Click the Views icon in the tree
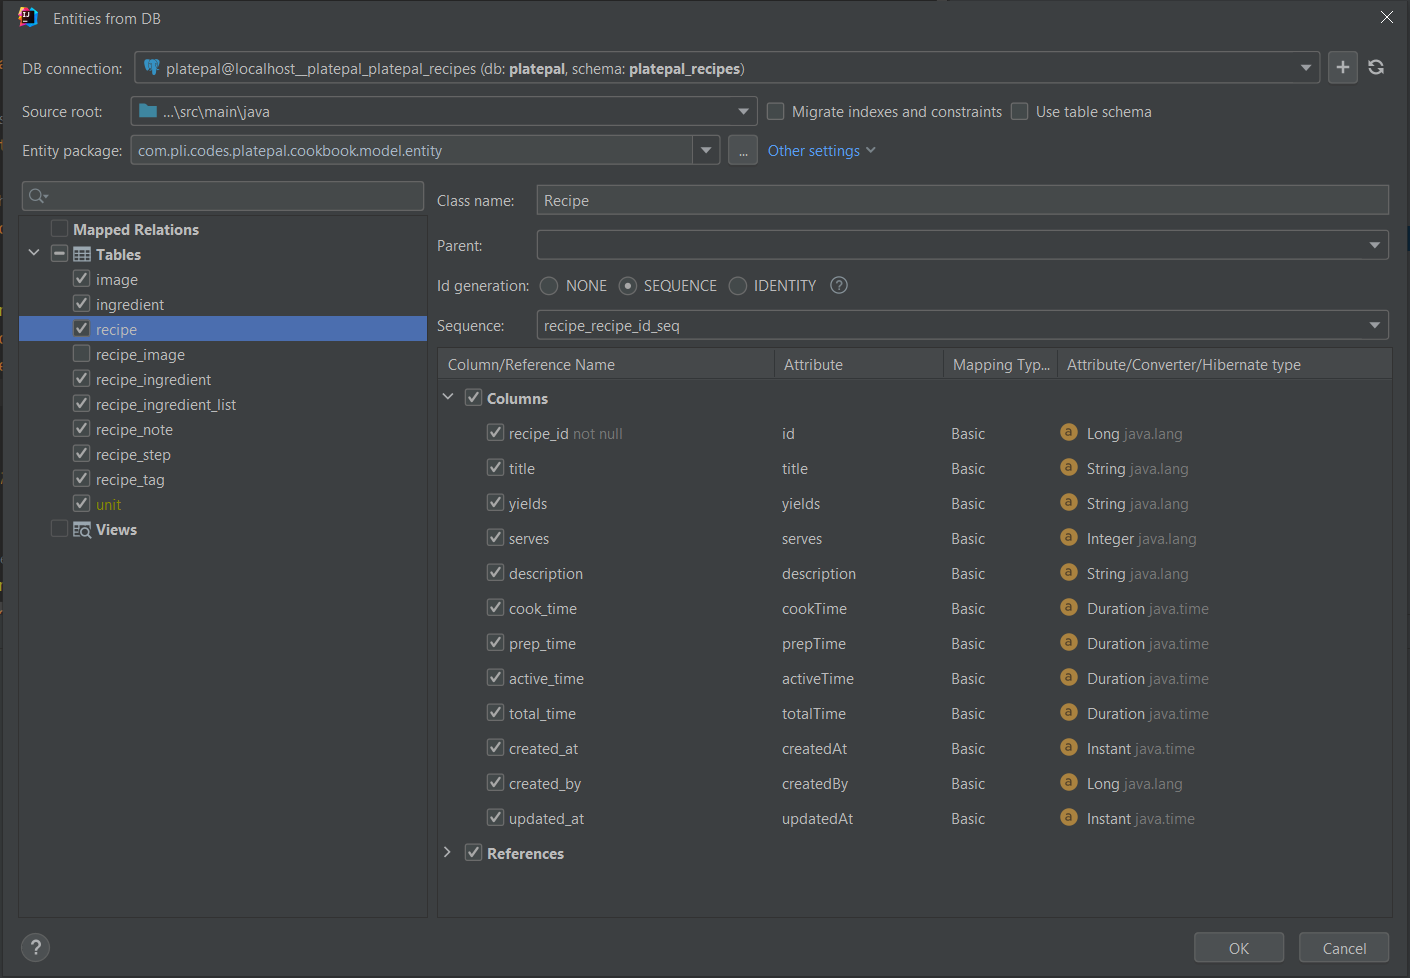 82,530
